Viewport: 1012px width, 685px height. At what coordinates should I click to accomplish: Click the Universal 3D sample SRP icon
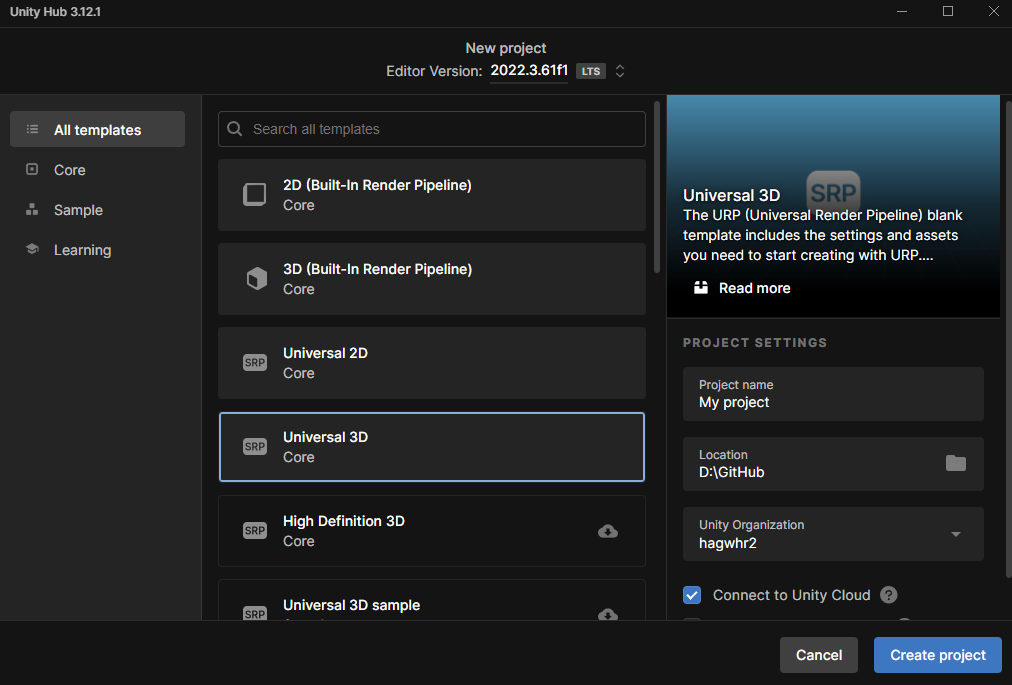(x=254, y=613)
